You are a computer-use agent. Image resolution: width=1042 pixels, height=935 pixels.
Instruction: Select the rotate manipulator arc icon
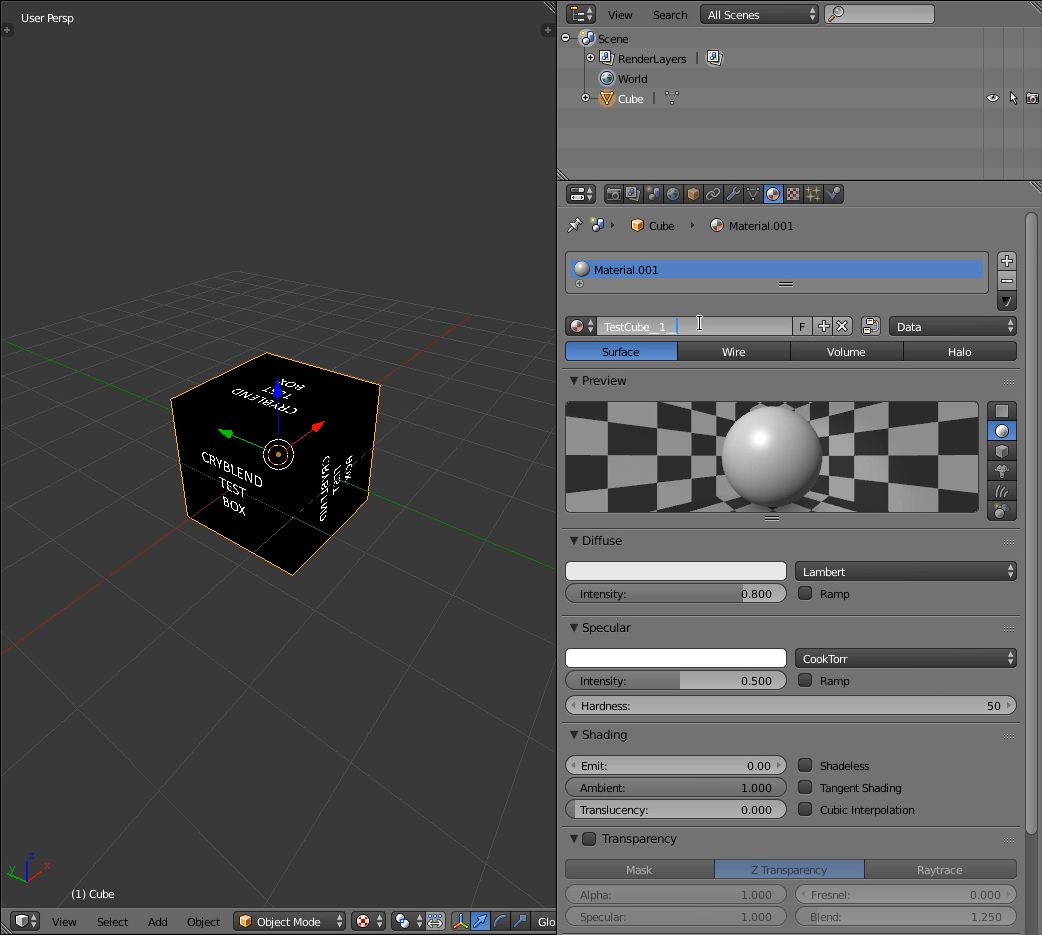pyautogui.click(x=500, y=921)
